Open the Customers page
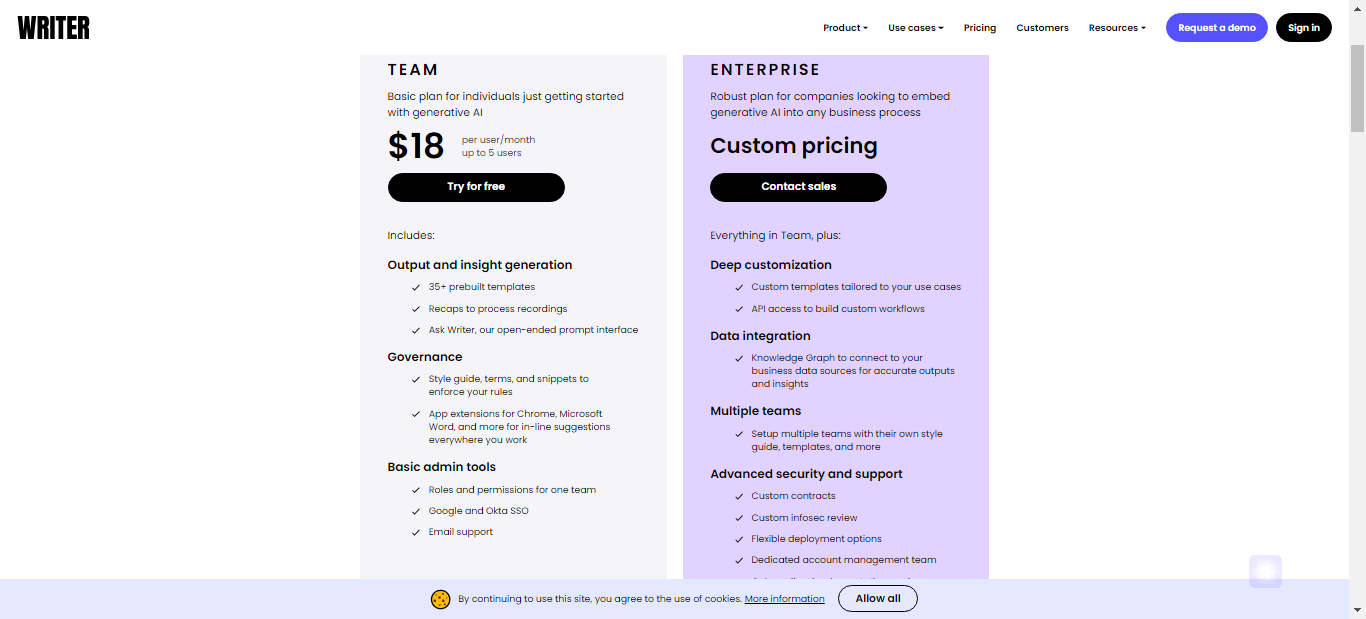This screenshot has width=1366, height=619. 1042,28
